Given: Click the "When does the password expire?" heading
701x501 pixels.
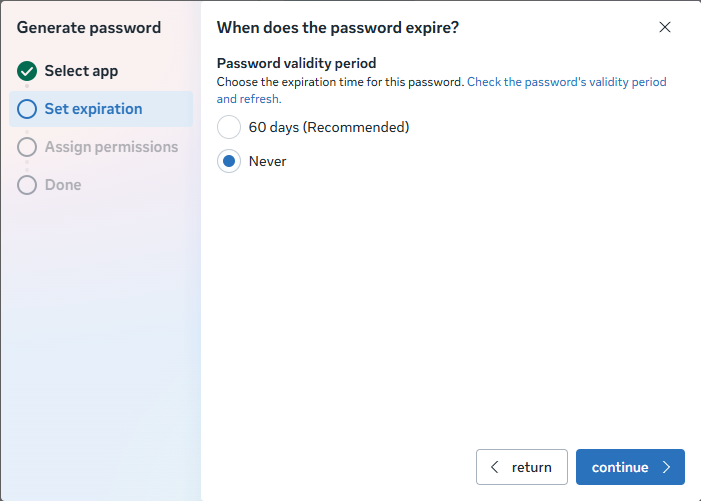Looking at the screenshot, I should click(338, 27).
